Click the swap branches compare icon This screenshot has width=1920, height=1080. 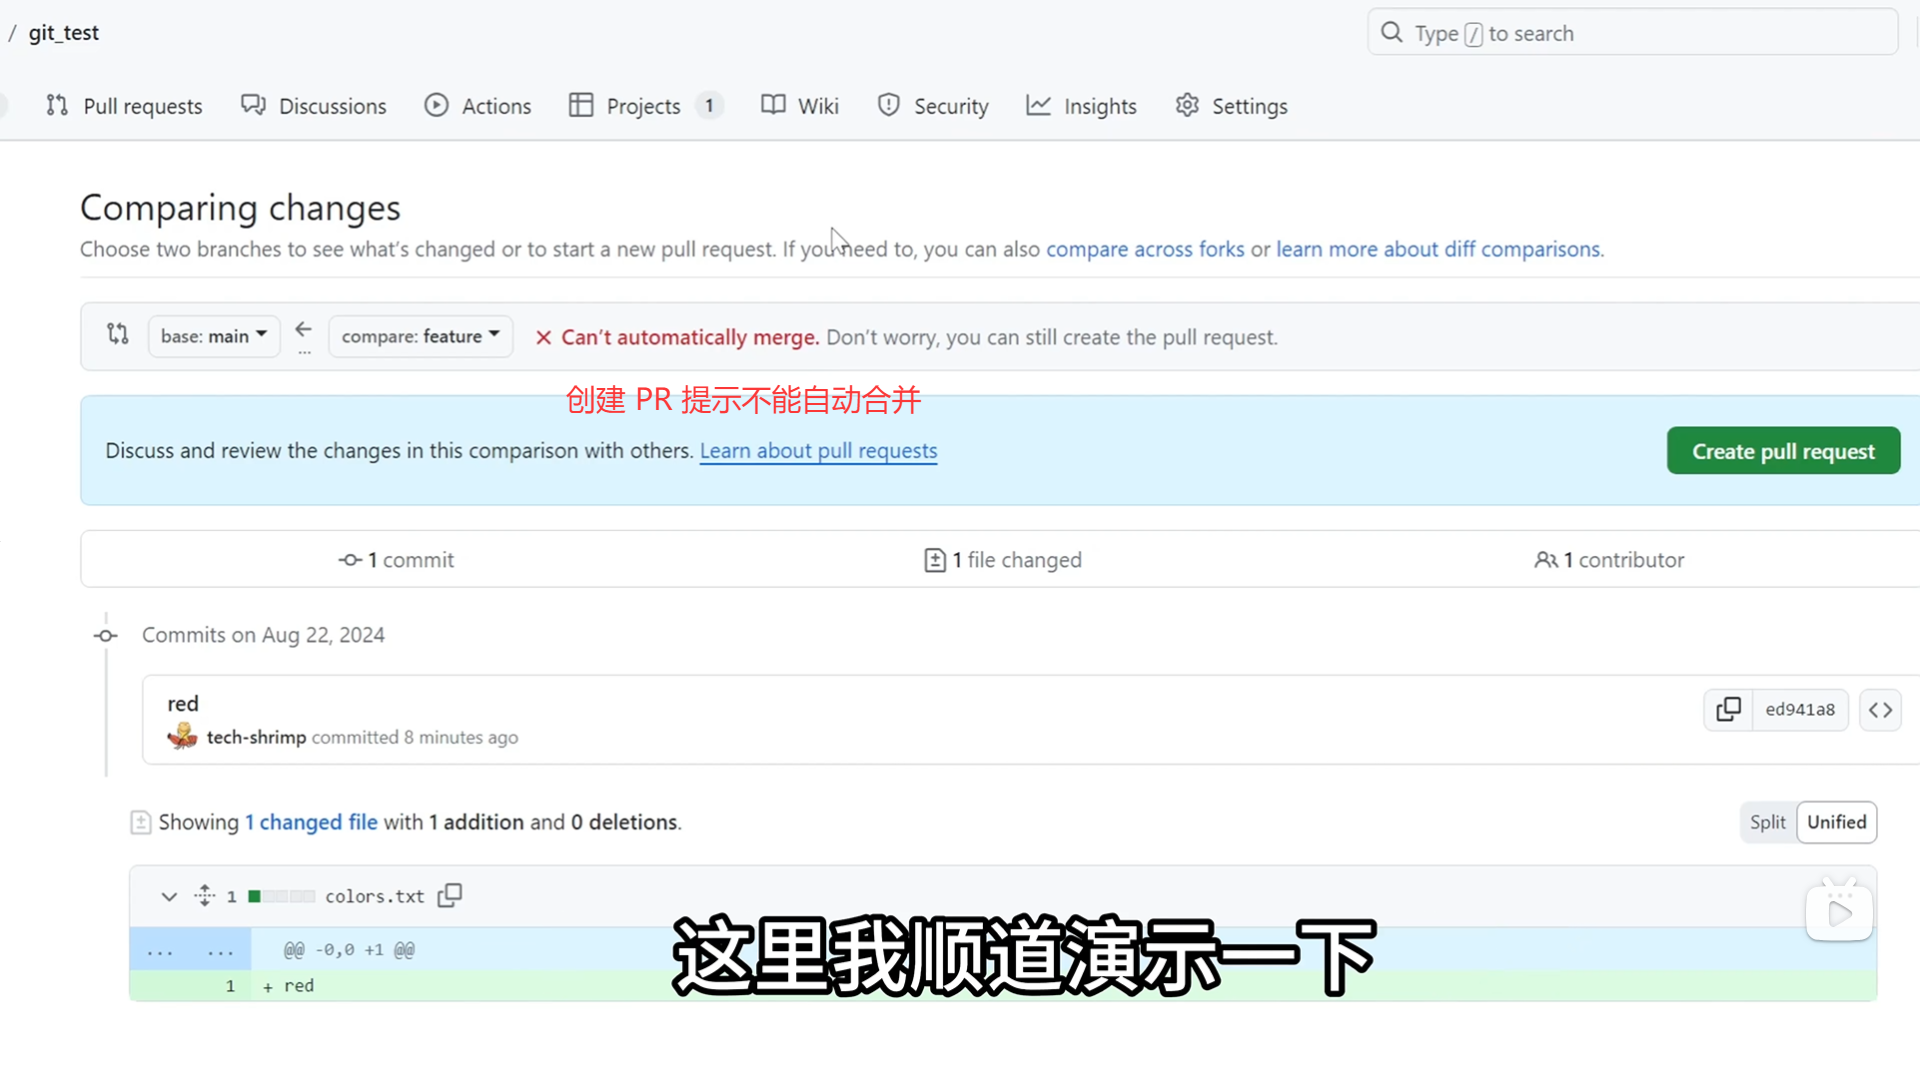118,335
